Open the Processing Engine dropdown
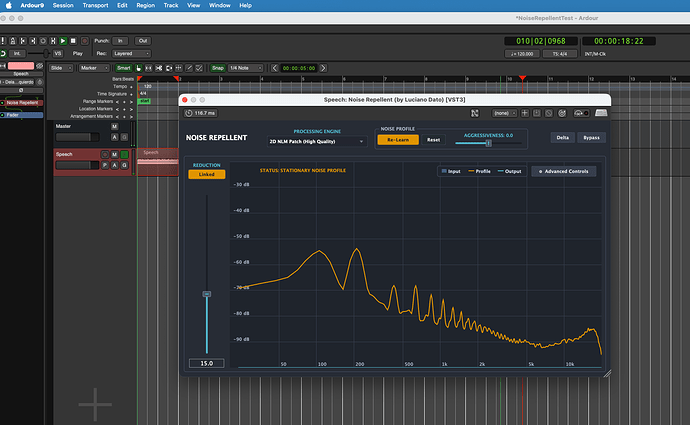Image resolution: width=690 pixels, height=425 pixels. pyautogui.click(x=316, y=142)
